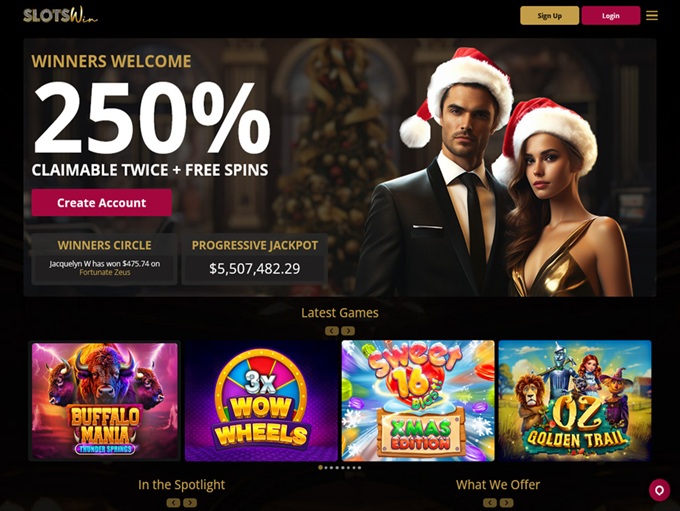
Task: Open the round chat bubble icon
Action: [659, 490]
